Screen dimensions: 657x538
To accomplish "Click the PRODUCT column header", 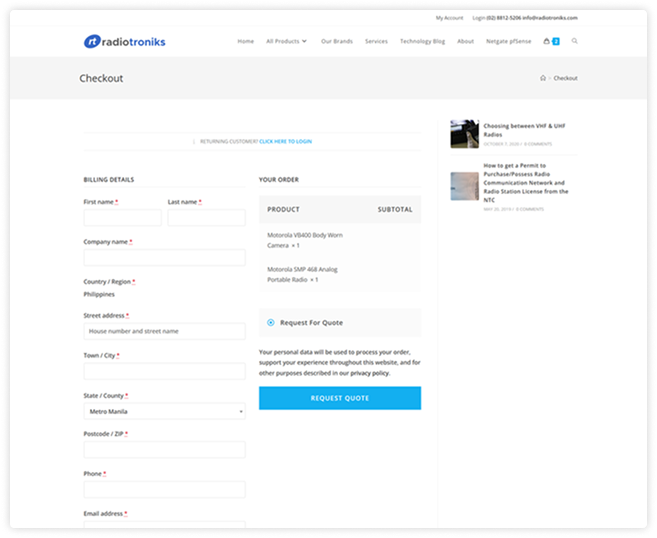I will point(283,209).
